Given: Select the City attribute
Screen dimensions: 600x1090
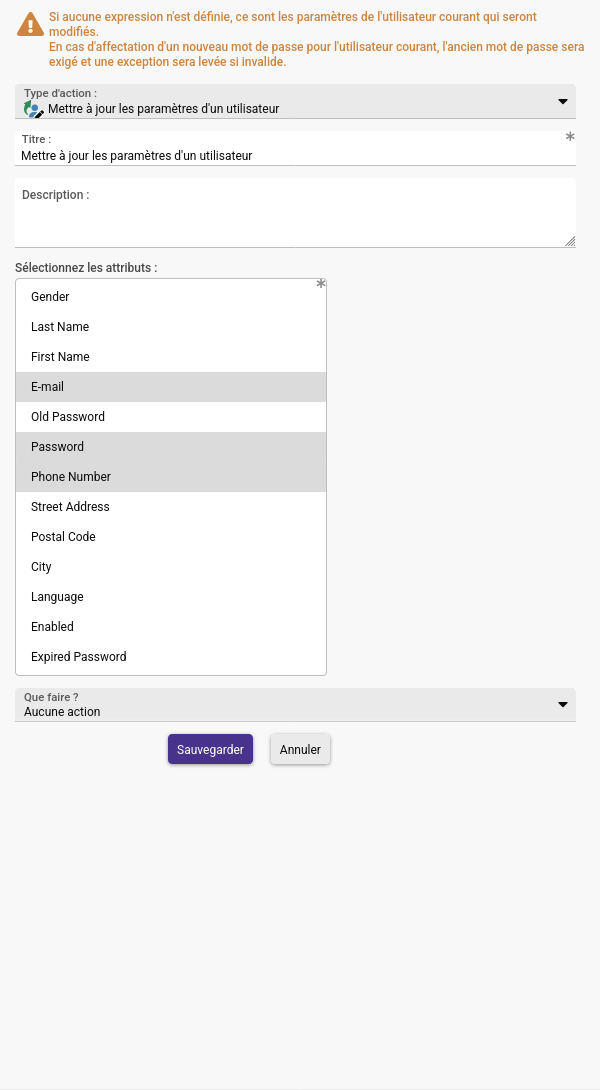Looking at the screenshot, I should point(170,567).
